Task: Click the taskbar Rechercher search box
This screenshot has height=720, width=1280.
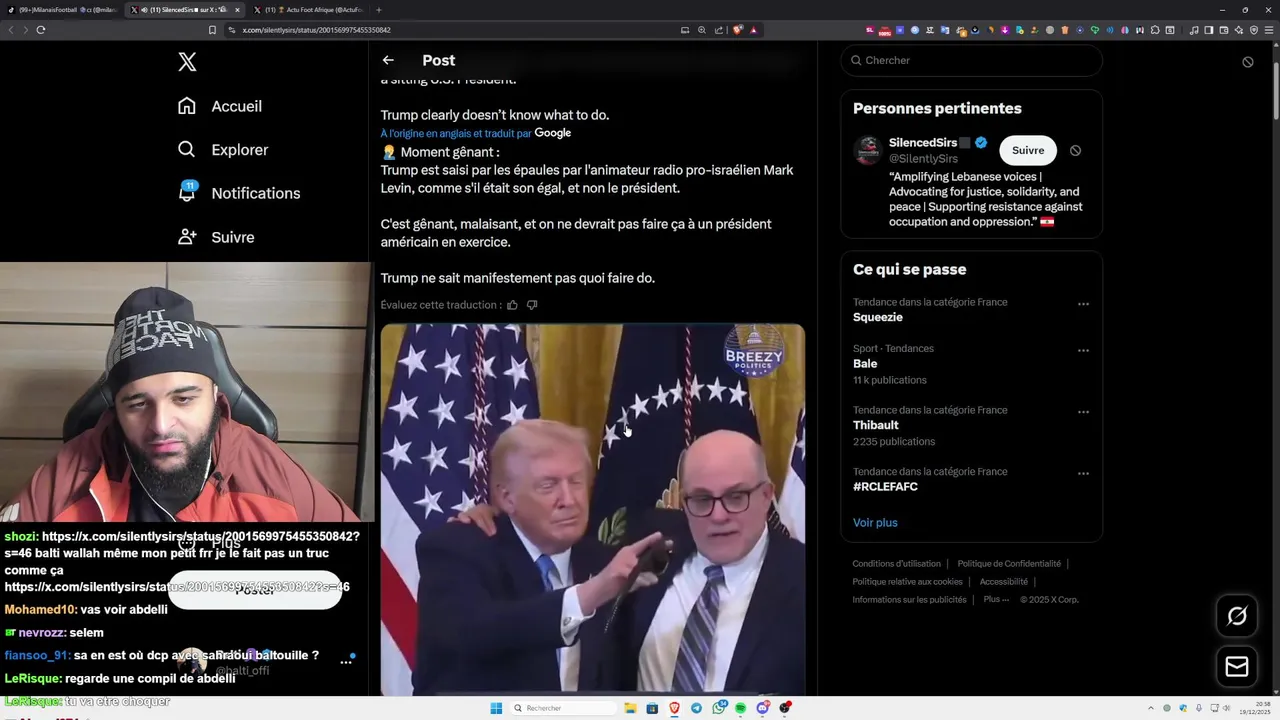Action: coord(563,708)
